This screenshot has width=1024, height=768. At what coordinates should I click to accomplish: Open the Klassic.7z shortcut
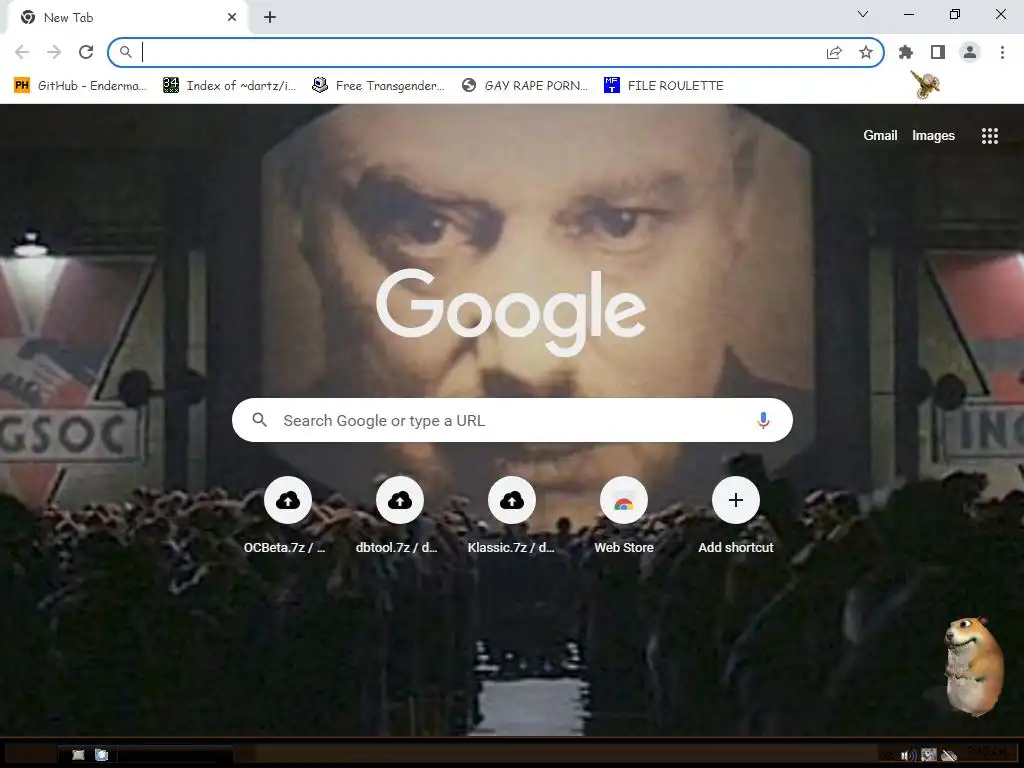click(511, 516)
